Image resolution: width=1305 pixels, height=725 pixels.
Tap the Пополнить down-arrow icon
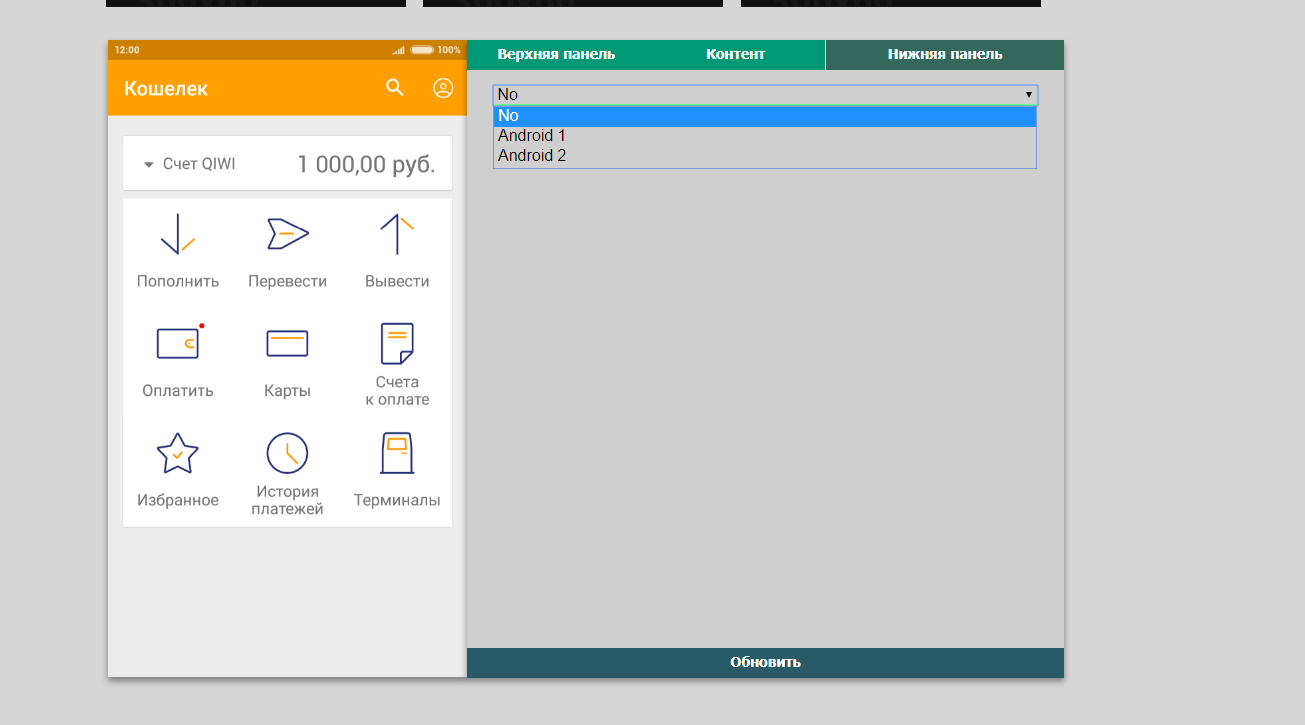pos(177,234)
